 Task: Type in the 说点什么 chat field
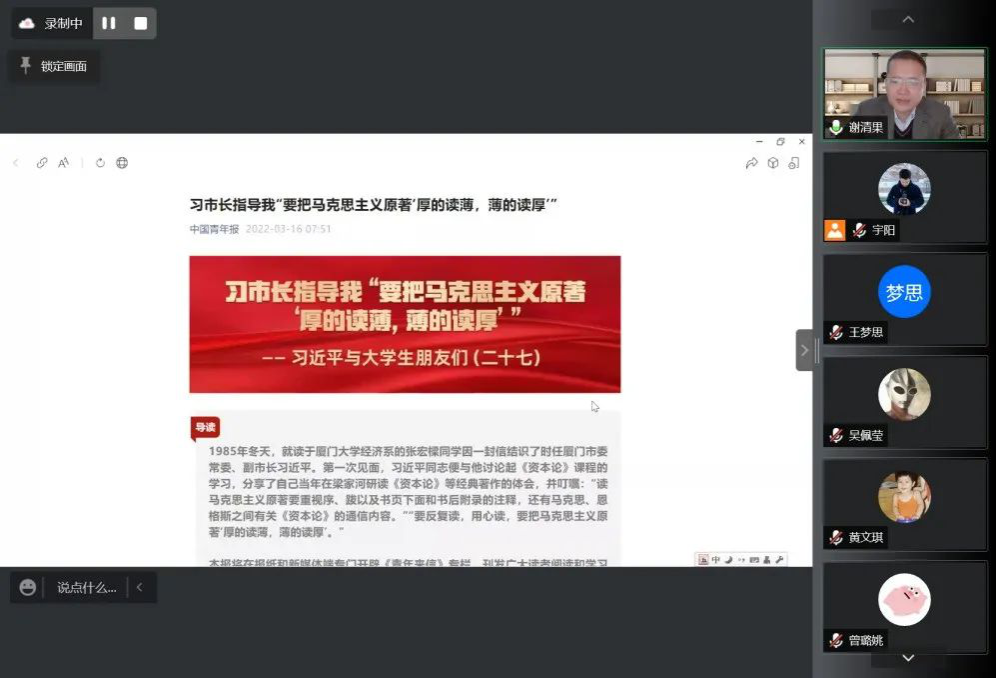(86, 587)
